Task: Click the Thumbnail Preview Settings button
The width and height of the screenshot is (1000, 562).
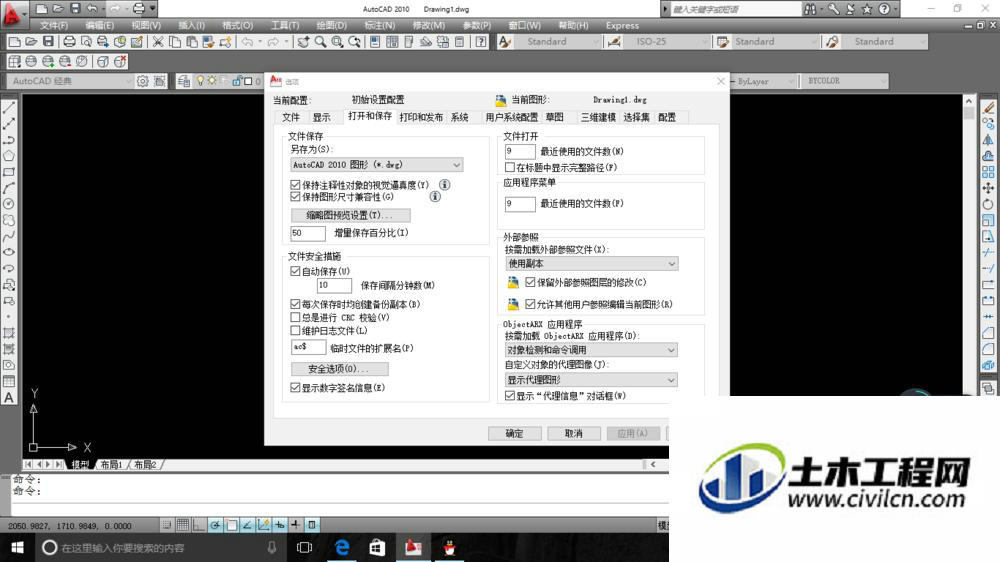Action: point(350,215)
